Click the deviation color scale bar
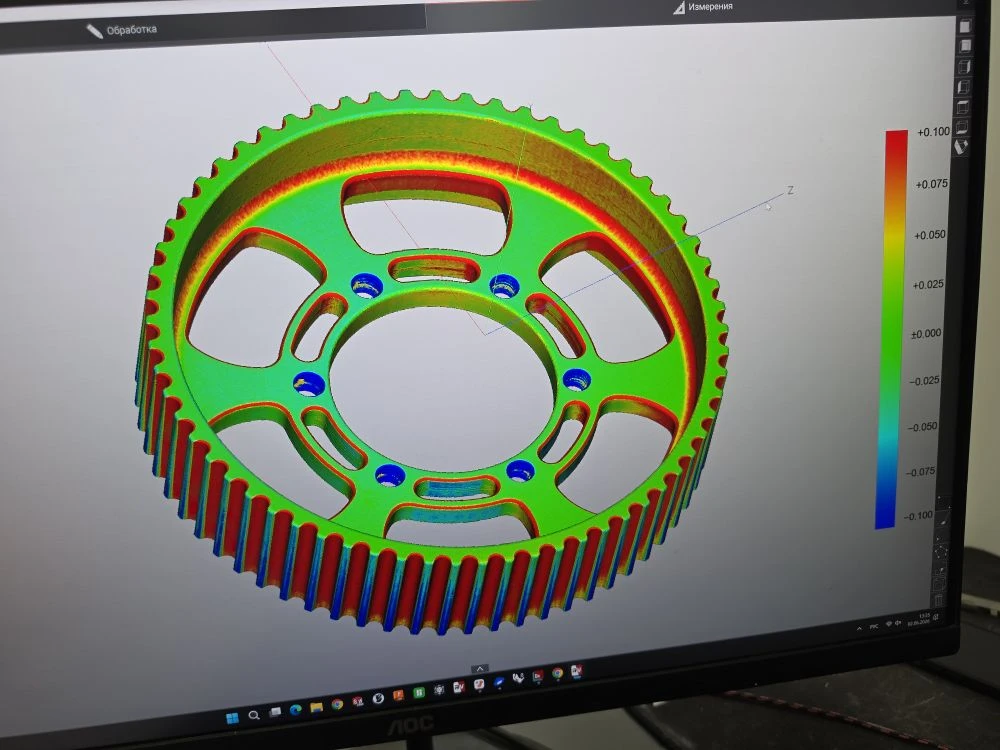 (x=891, y=329)
